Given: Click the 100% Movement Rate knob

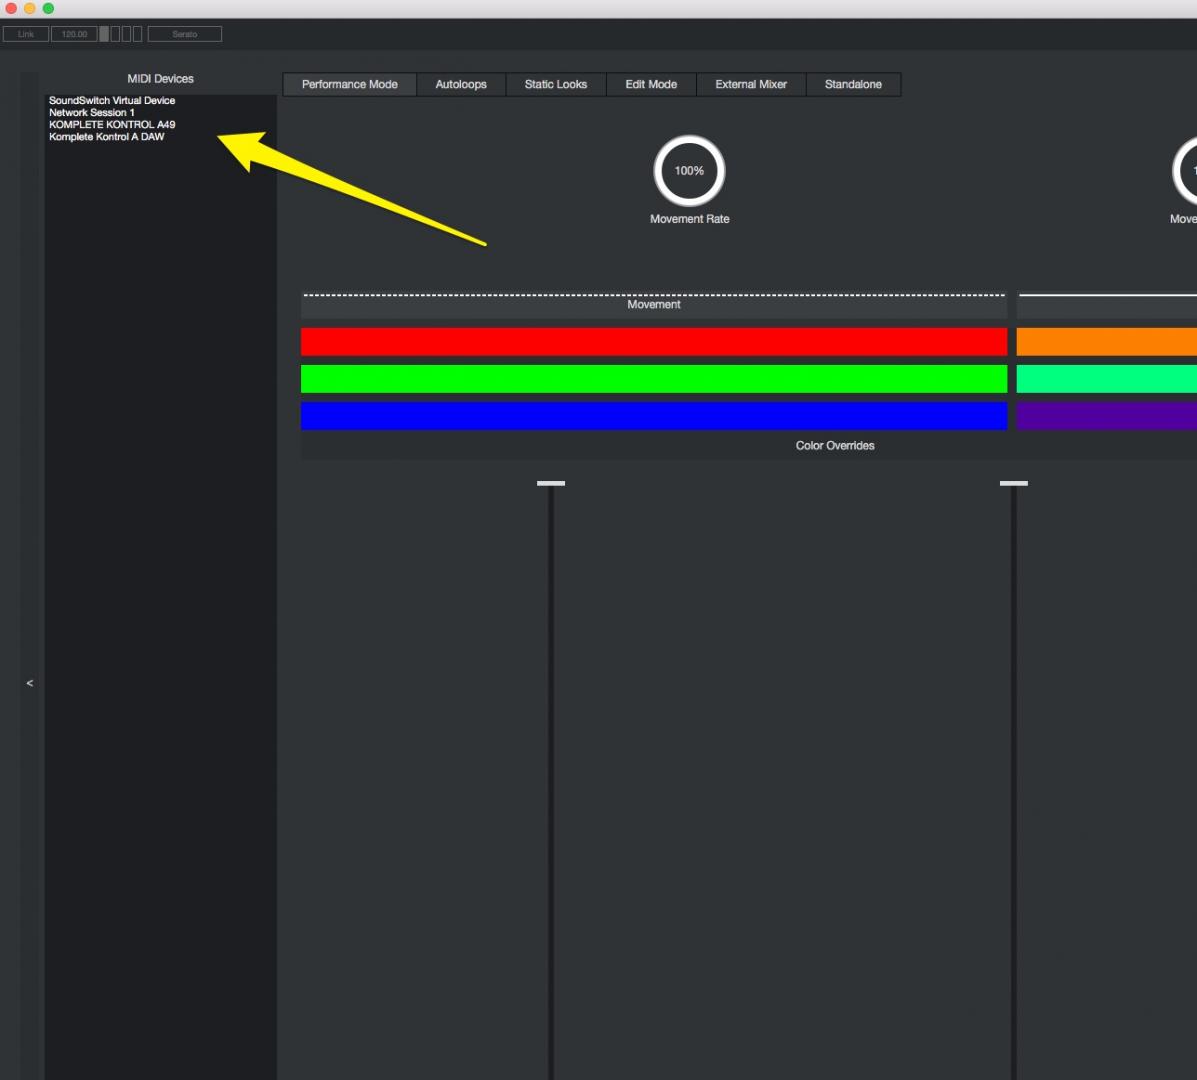Looking at the screenshot, I should [x=689, y=171].
